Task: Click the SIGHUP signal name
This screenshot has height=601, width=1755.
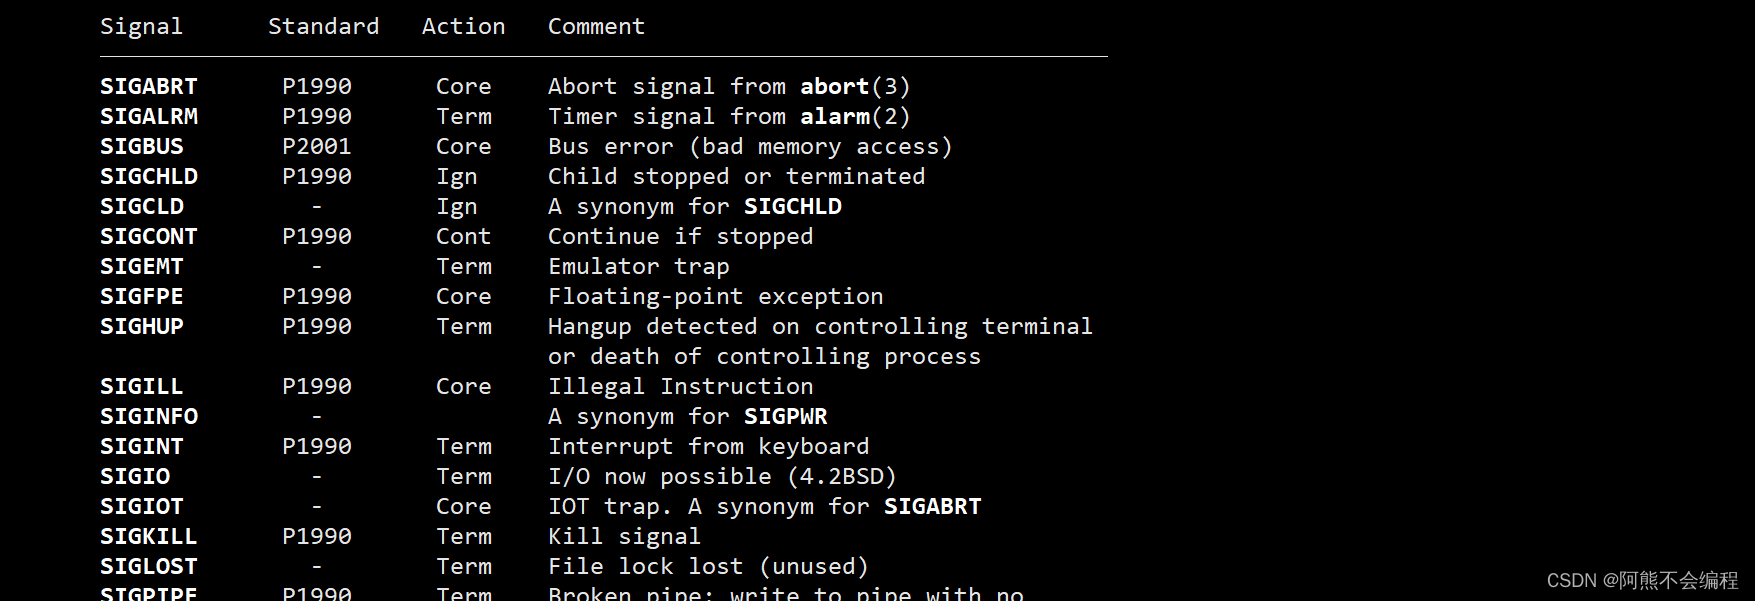Action: pyautogui.click(x=142, y=327)
